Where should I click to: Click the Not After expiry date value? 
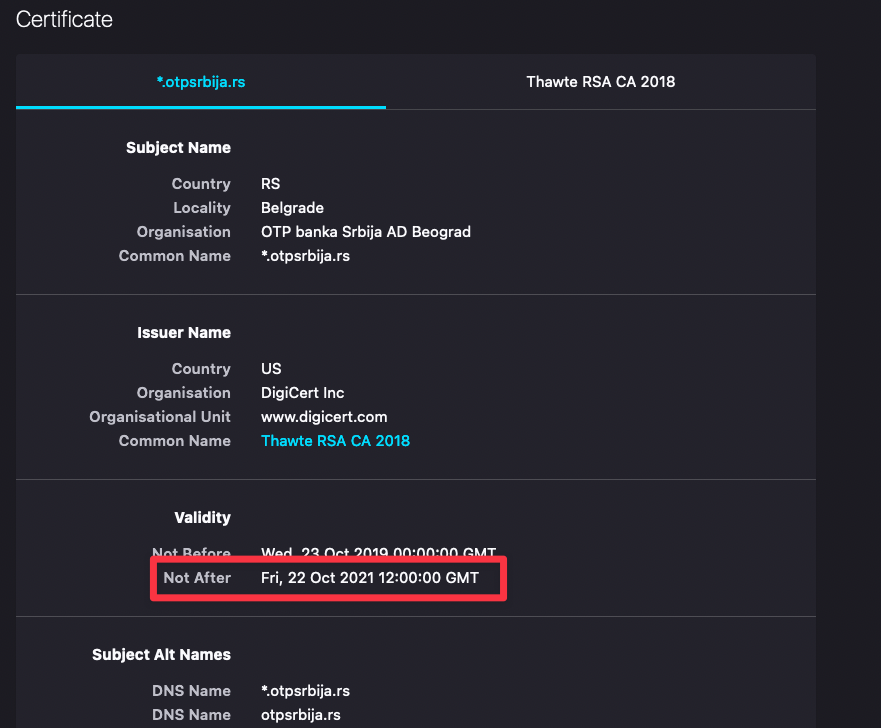(370, 578)
